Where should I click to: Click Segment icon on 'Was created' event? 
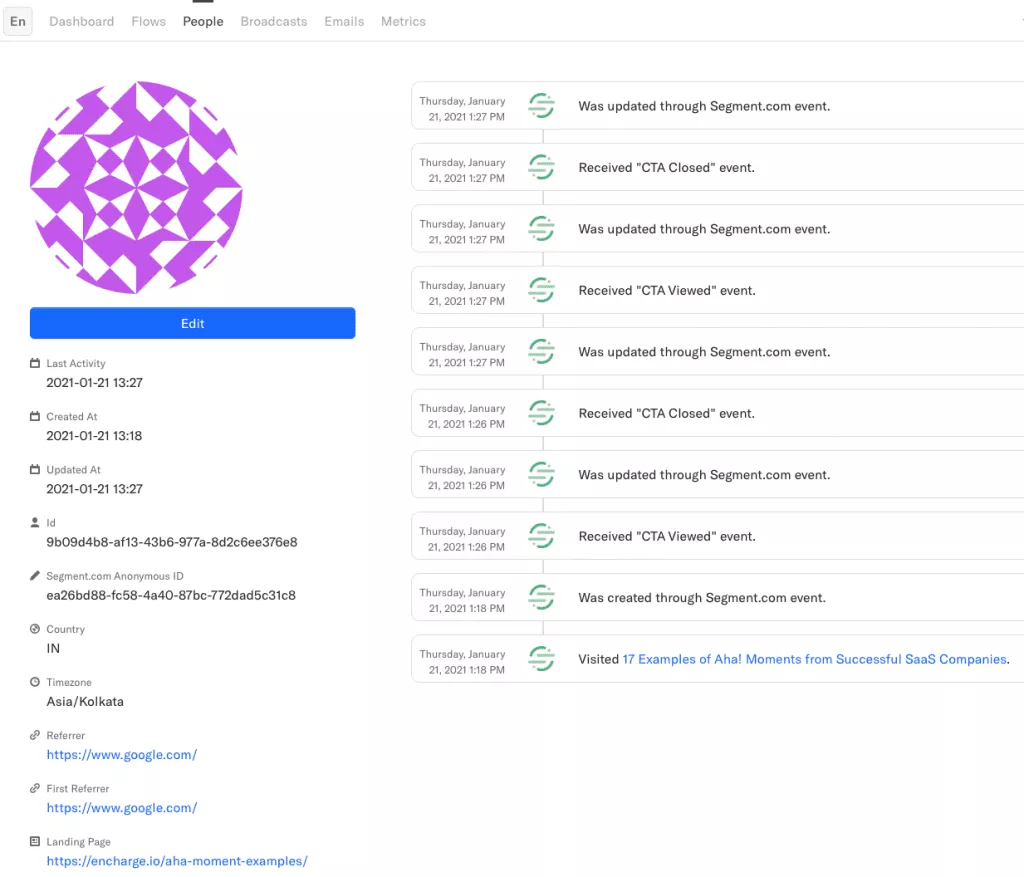(541, 597)
